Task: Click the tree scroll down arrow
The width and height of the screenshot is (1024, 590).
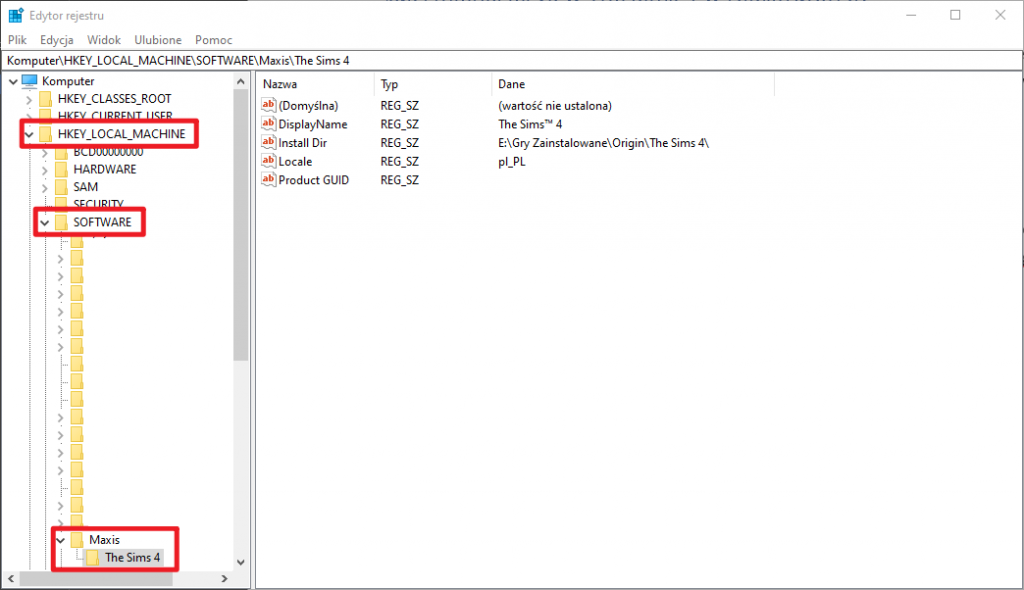Action: click(240, 562)
